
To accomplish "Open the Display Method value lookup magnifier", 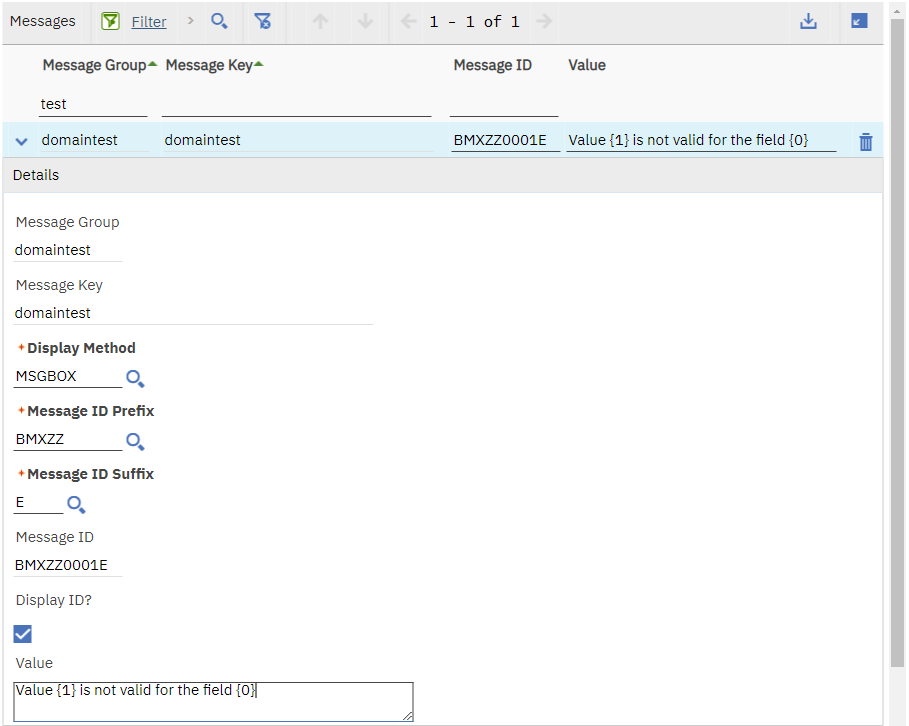I will (135, 379).
